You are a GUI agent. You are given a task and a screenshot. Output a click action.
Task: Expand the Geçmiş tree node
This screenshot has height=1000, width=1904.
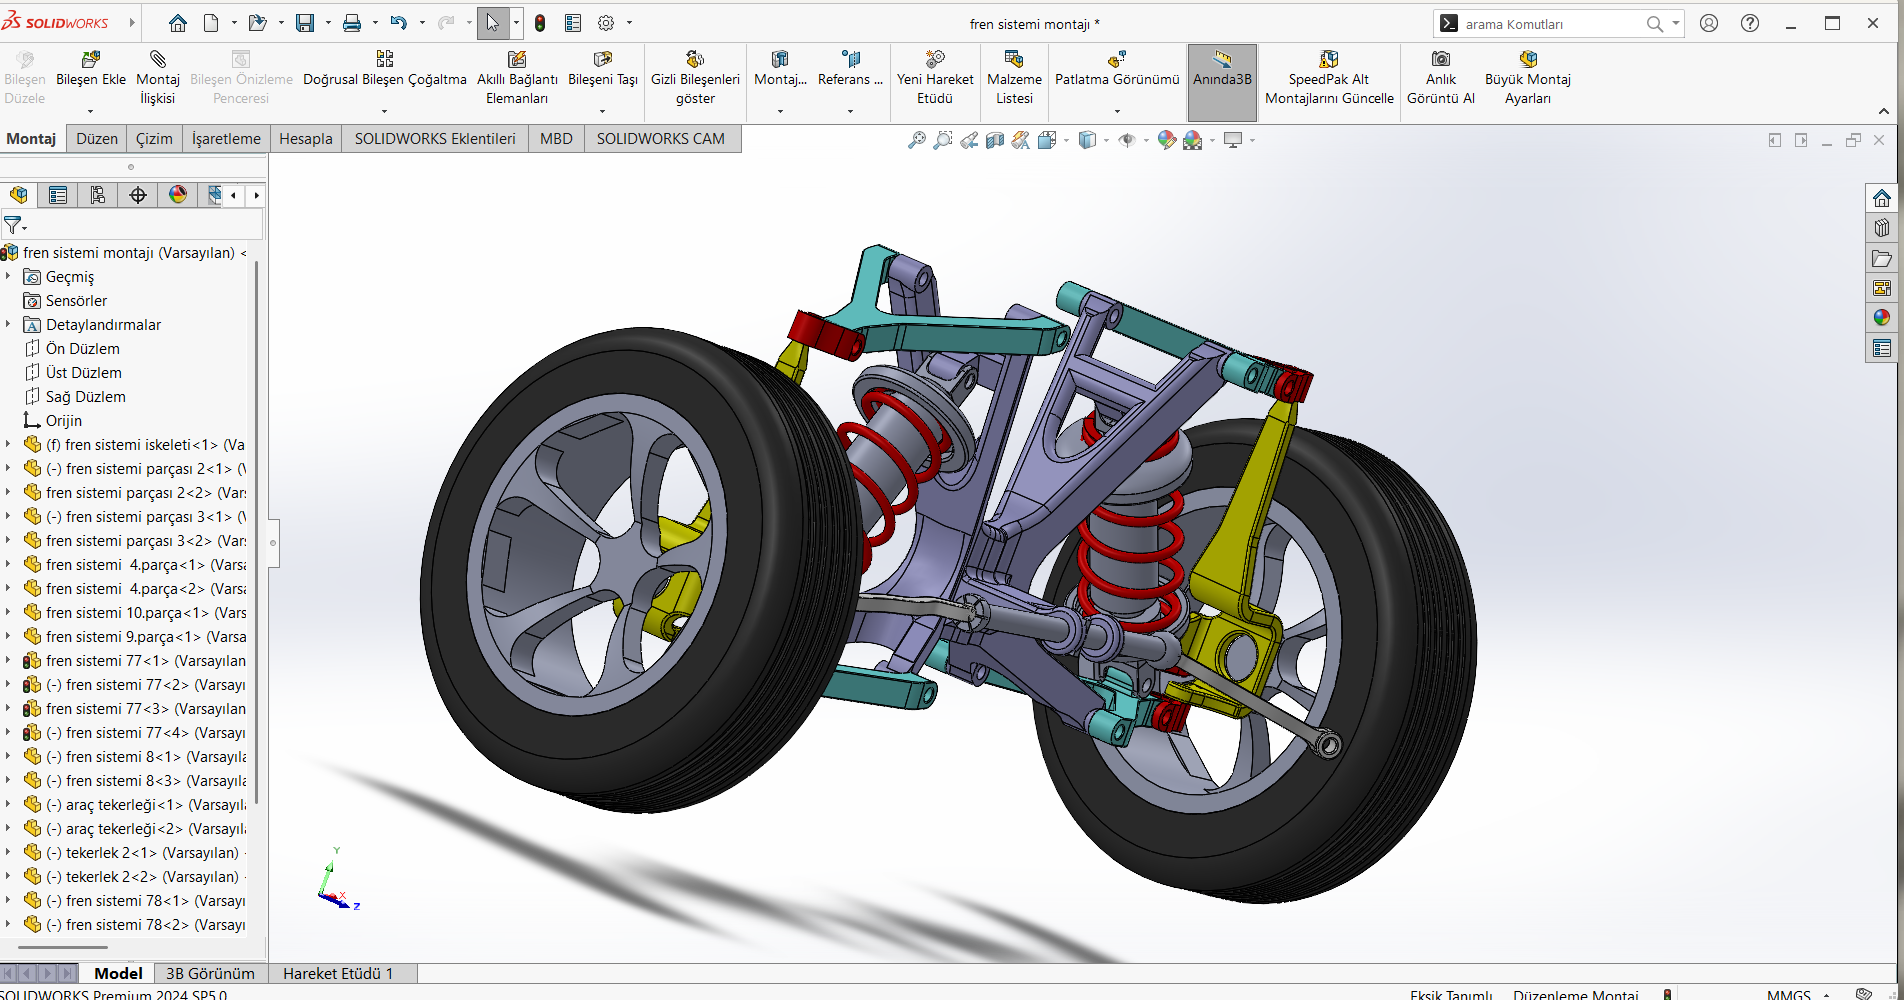click(x=8, y=276)
